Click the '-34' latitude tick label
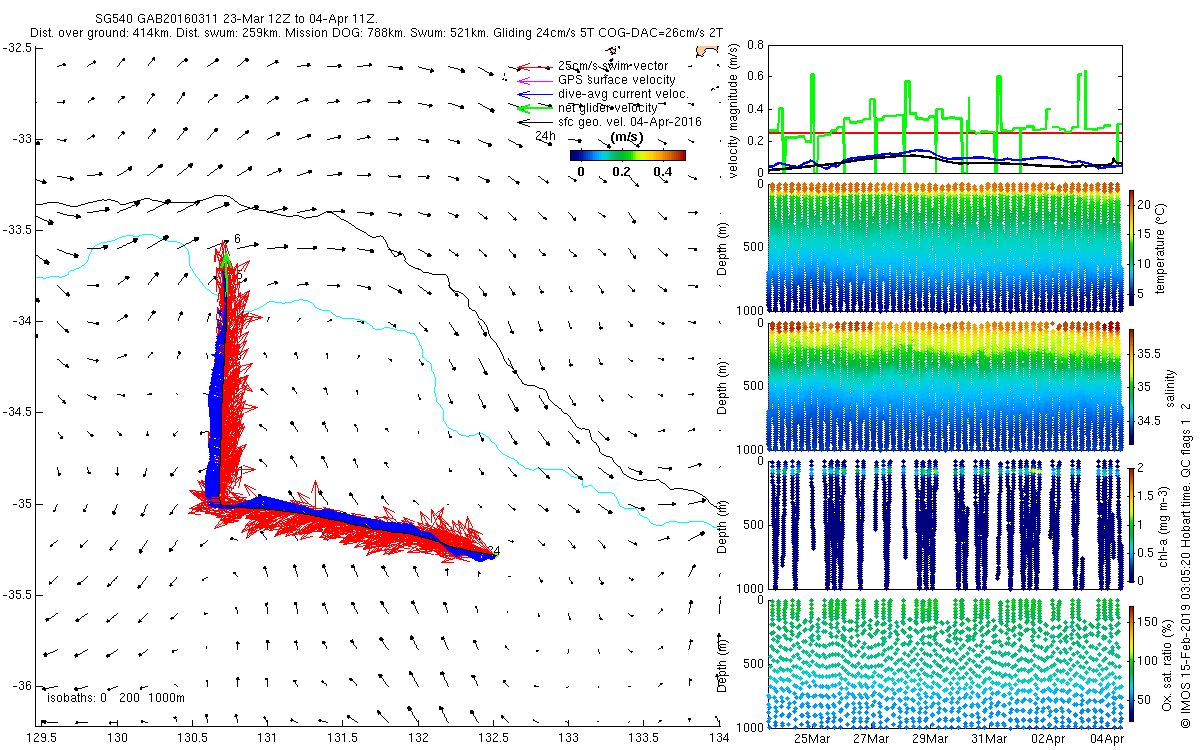This screenshot has width=1200, height=750. 21,321
